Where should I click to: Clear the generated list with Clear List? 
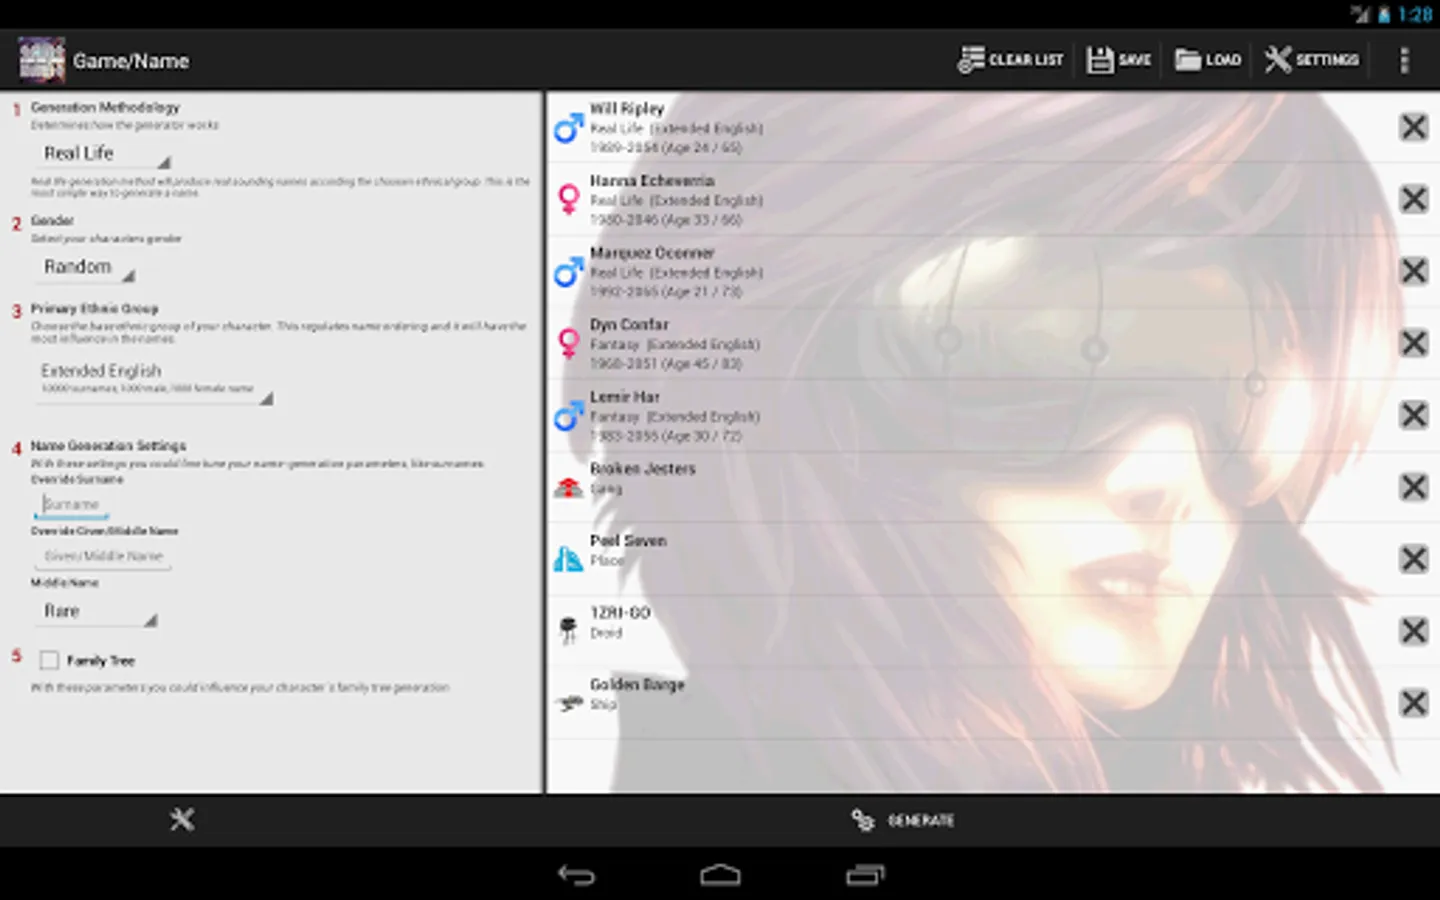click(x=1010, y=60)
